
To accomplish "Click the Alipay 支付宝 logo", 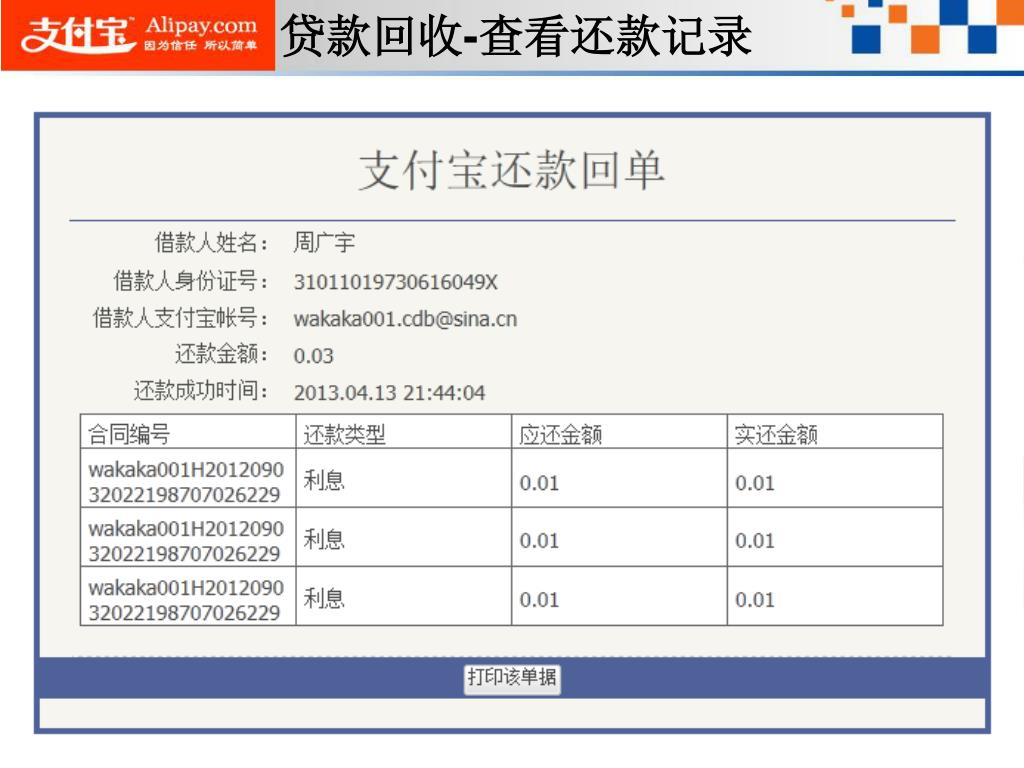I will point(138,35).
